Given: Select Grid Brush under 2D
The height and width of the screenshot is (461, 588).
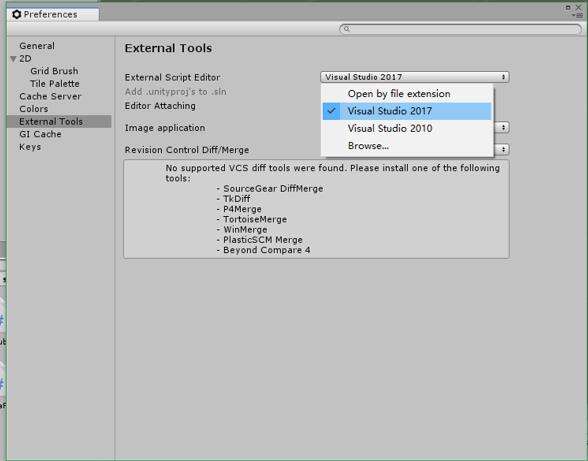Looking at the screenshot, I should coord(54,71).
